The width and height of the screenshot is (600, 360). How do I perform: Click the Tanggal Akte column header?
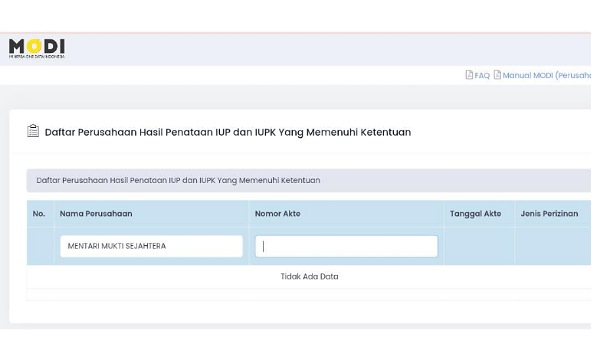[475, 214]
